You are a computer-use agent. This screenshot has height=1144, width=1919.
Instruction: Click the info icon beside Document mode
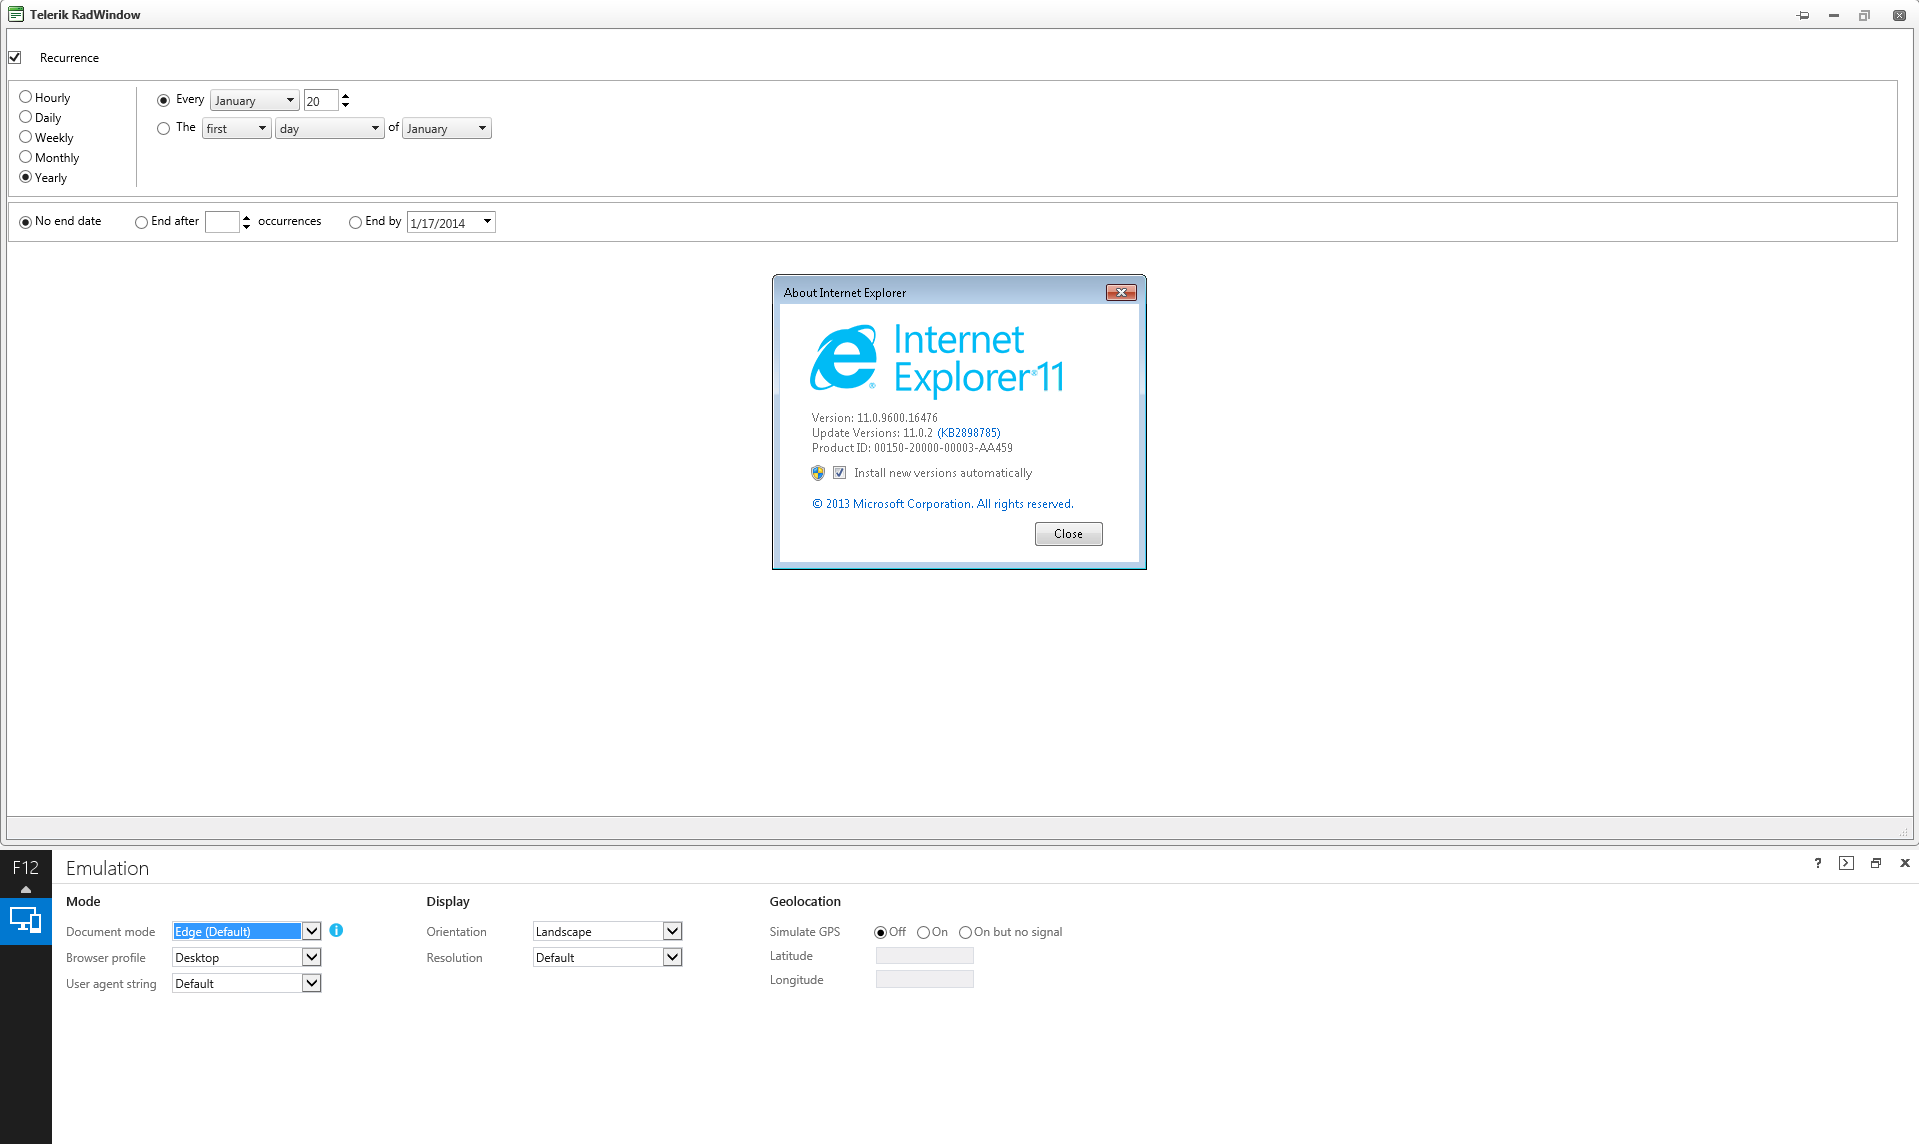click(x=336, y=930)
